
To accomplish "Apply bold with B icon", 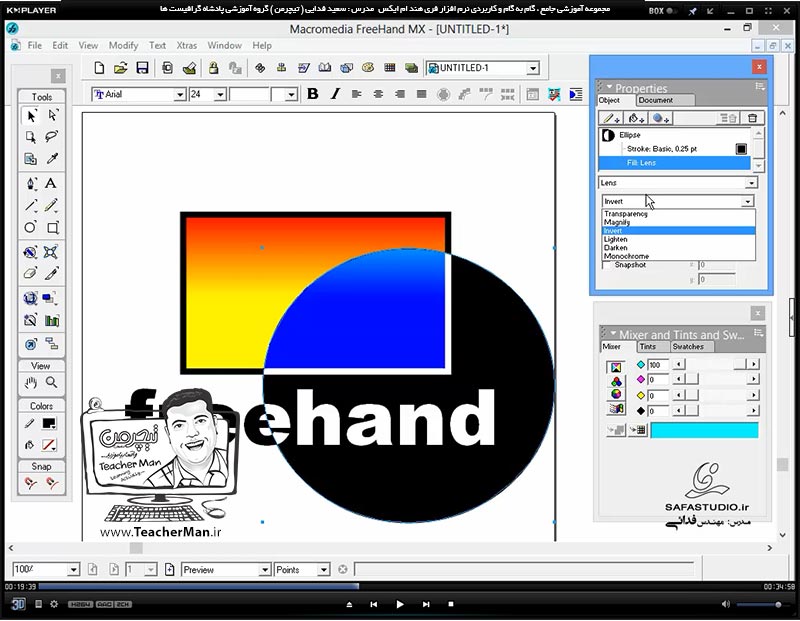I will [313, 94].
